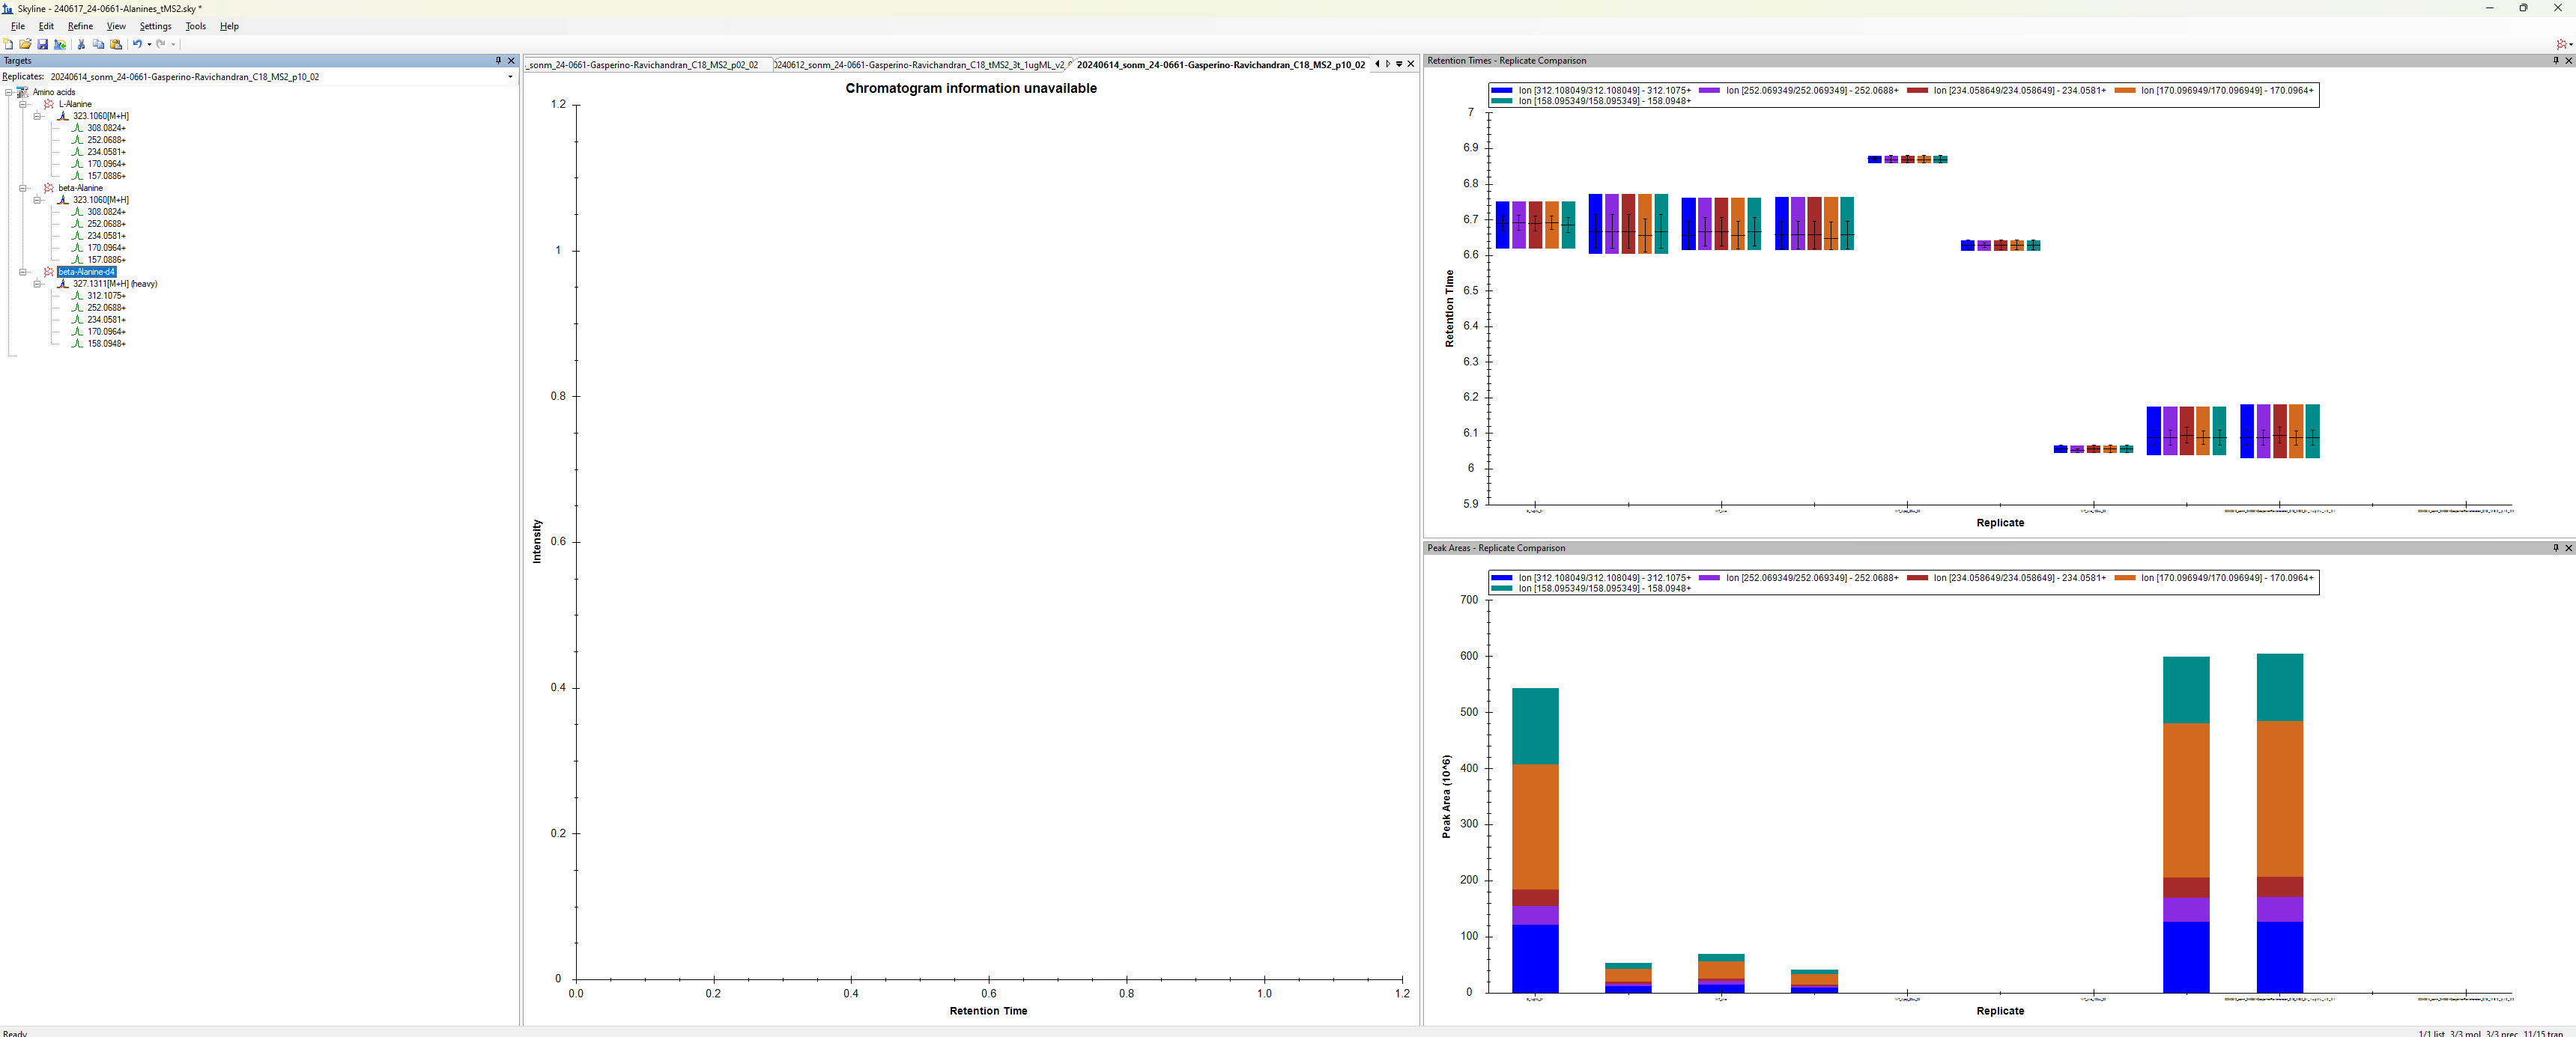Collapse the L-Alanine tree node

(24, 104)
